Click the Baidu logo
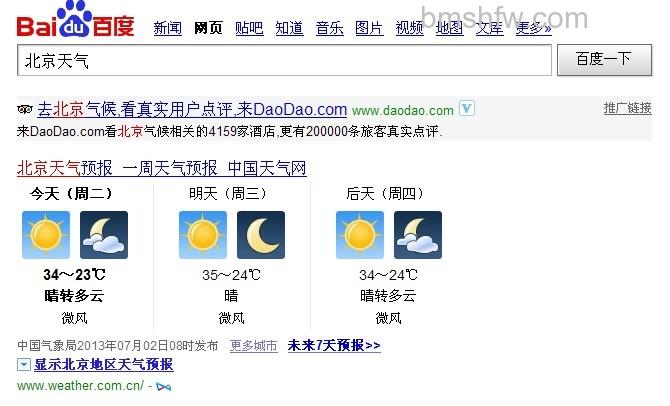This screenshot has height=406, width=670. [x=75, y=20]
